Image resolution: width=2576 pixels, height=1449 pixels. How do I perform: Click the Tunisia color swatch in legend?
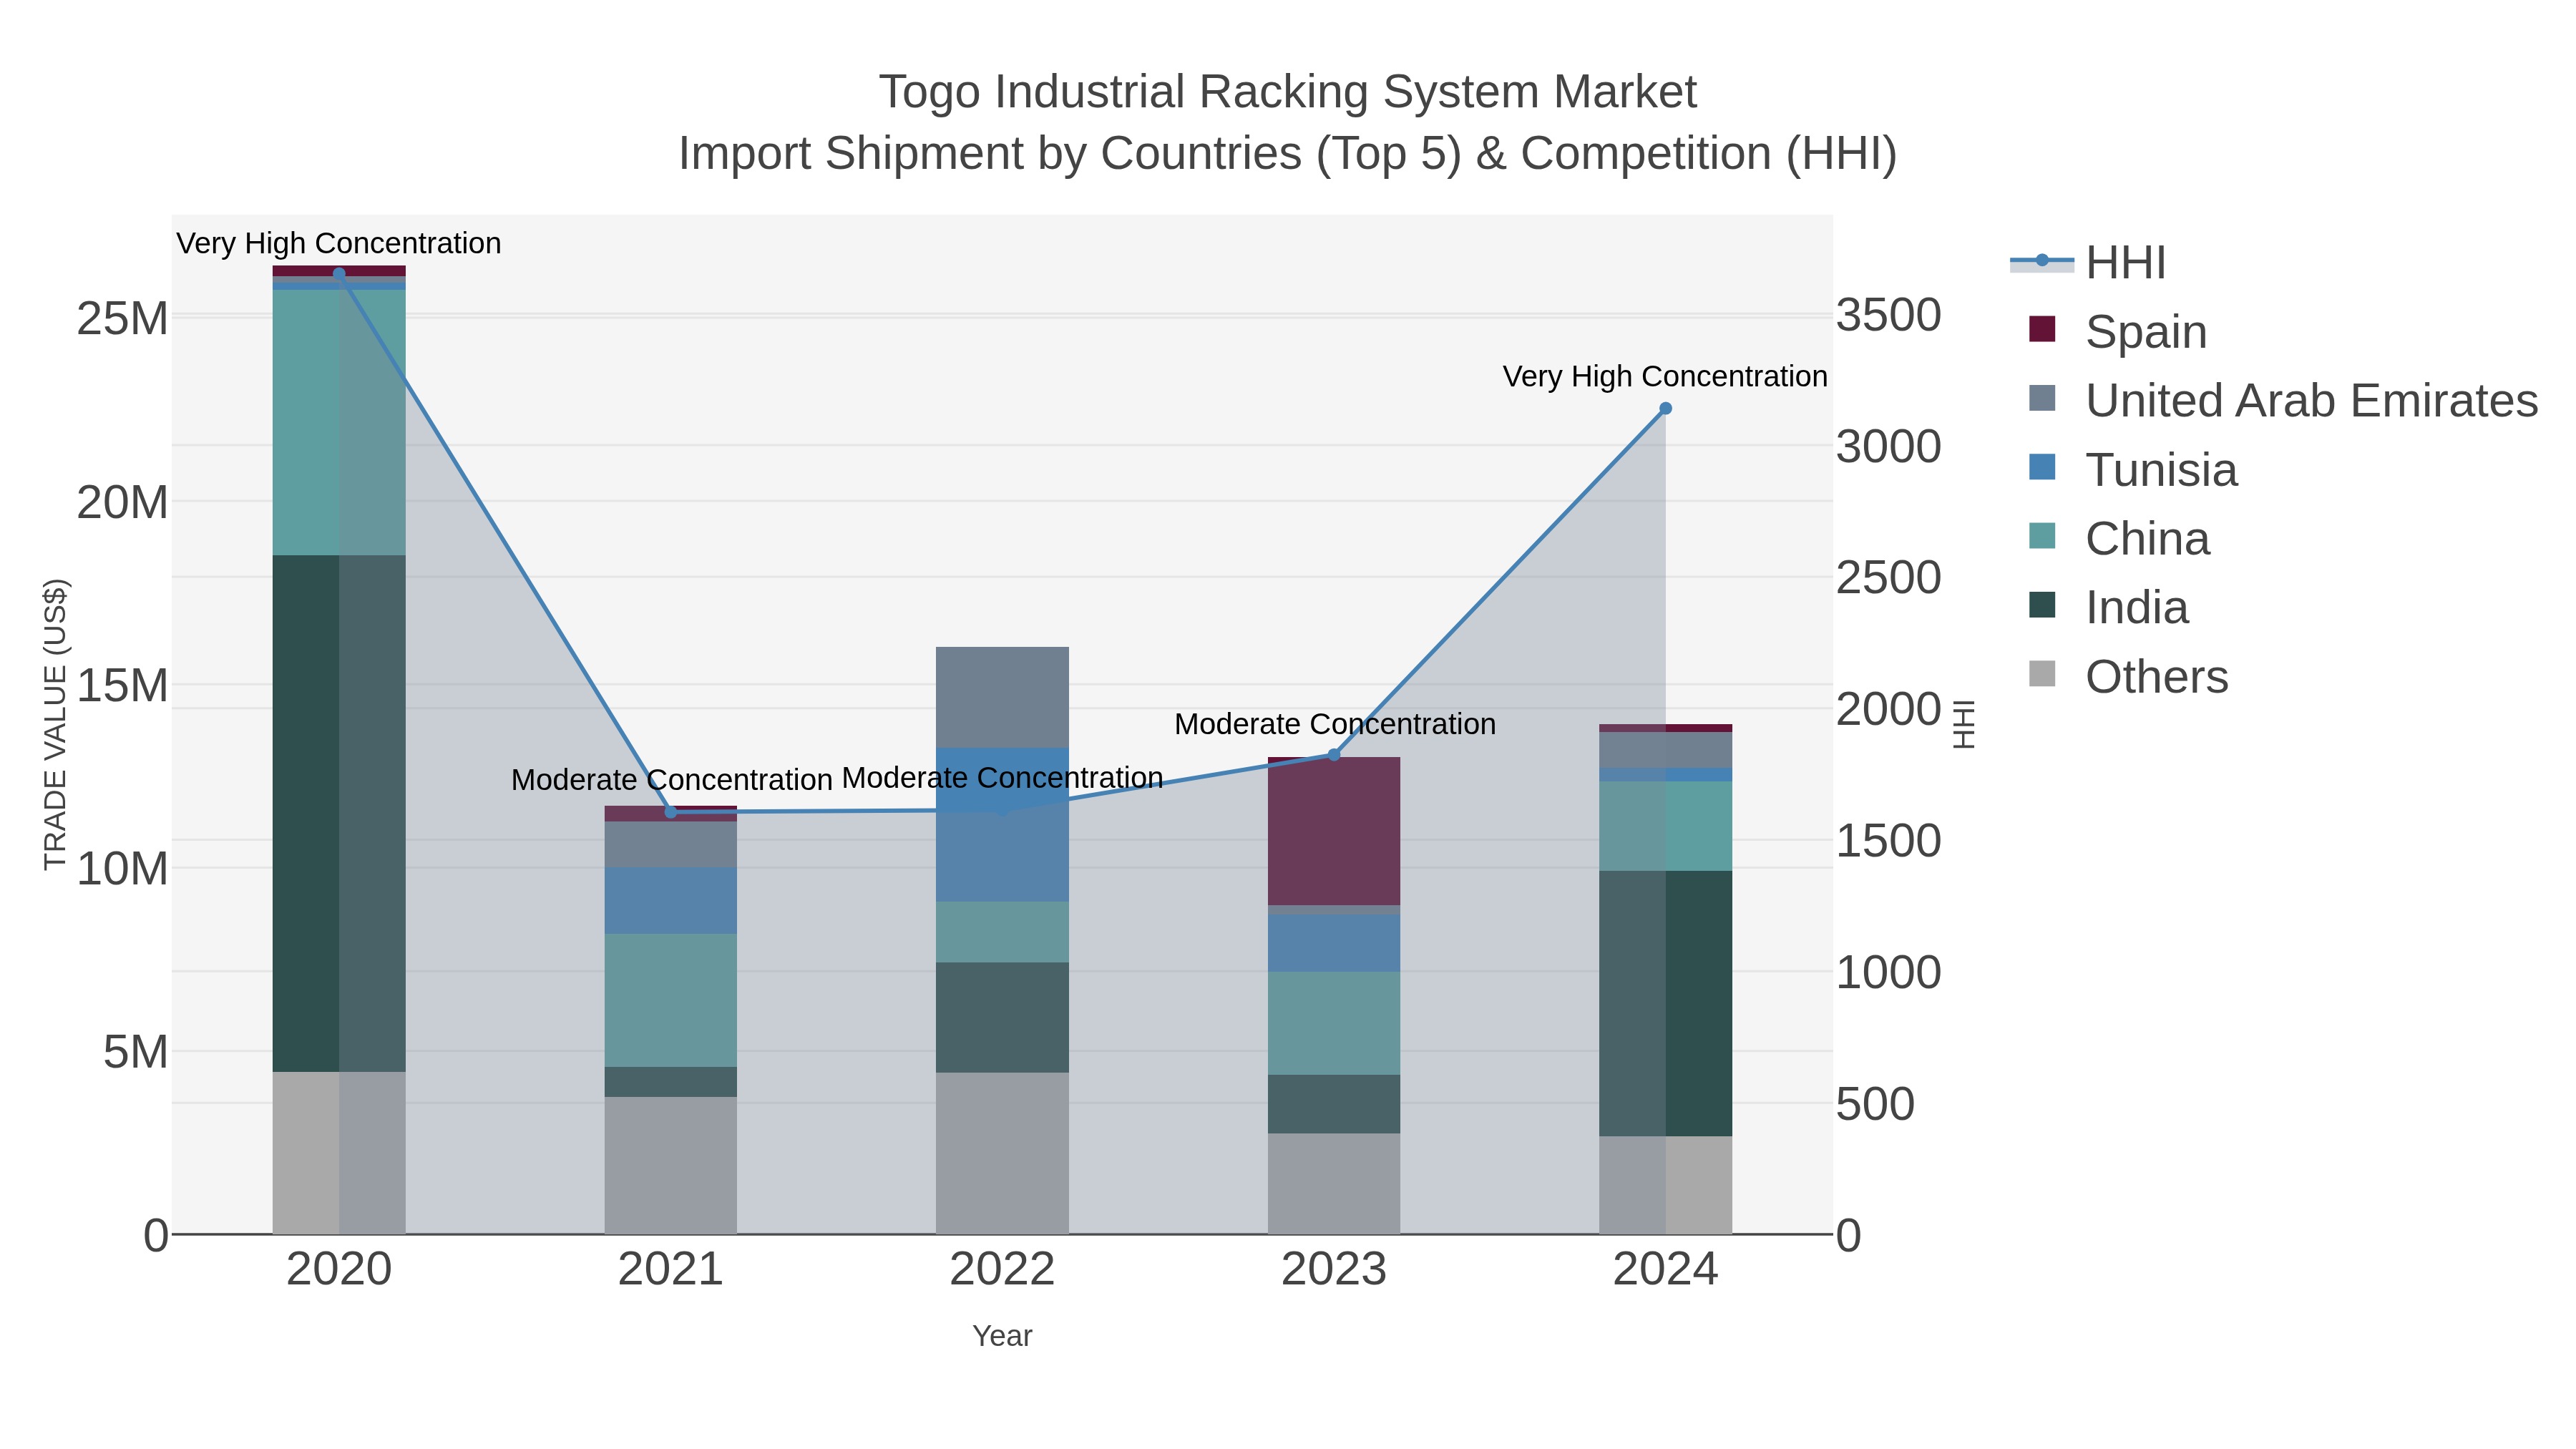pyautogui.click(x=2042, y=467)
